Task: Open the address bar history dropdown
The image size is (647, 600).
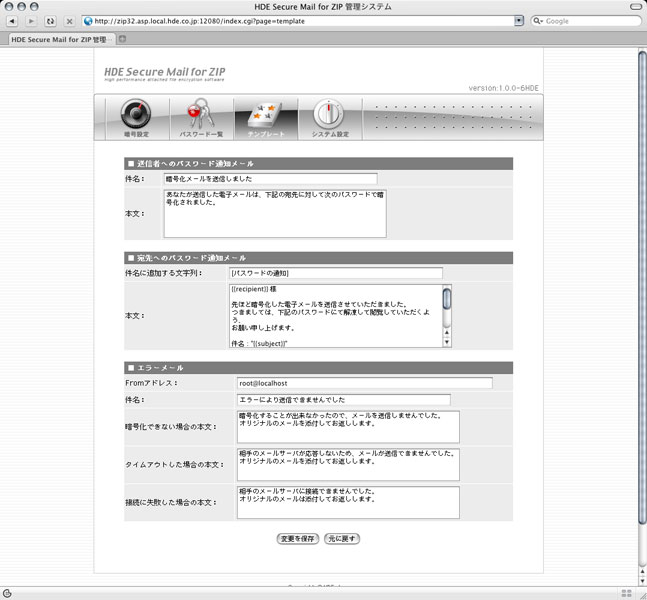Action: point(519,21)
